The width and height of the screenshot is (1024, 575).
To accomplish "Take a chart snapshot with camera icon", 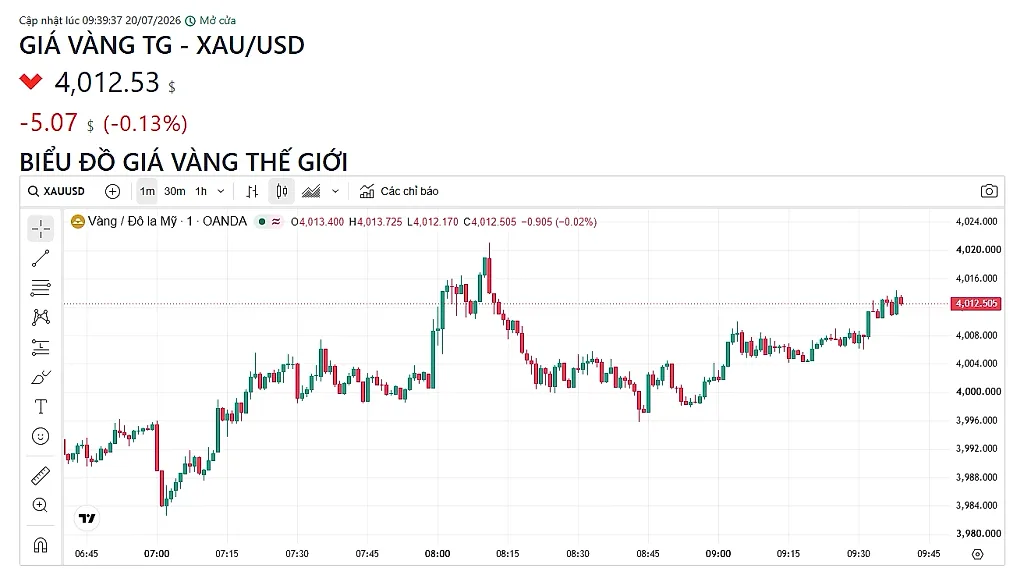I will pos(989,191).
